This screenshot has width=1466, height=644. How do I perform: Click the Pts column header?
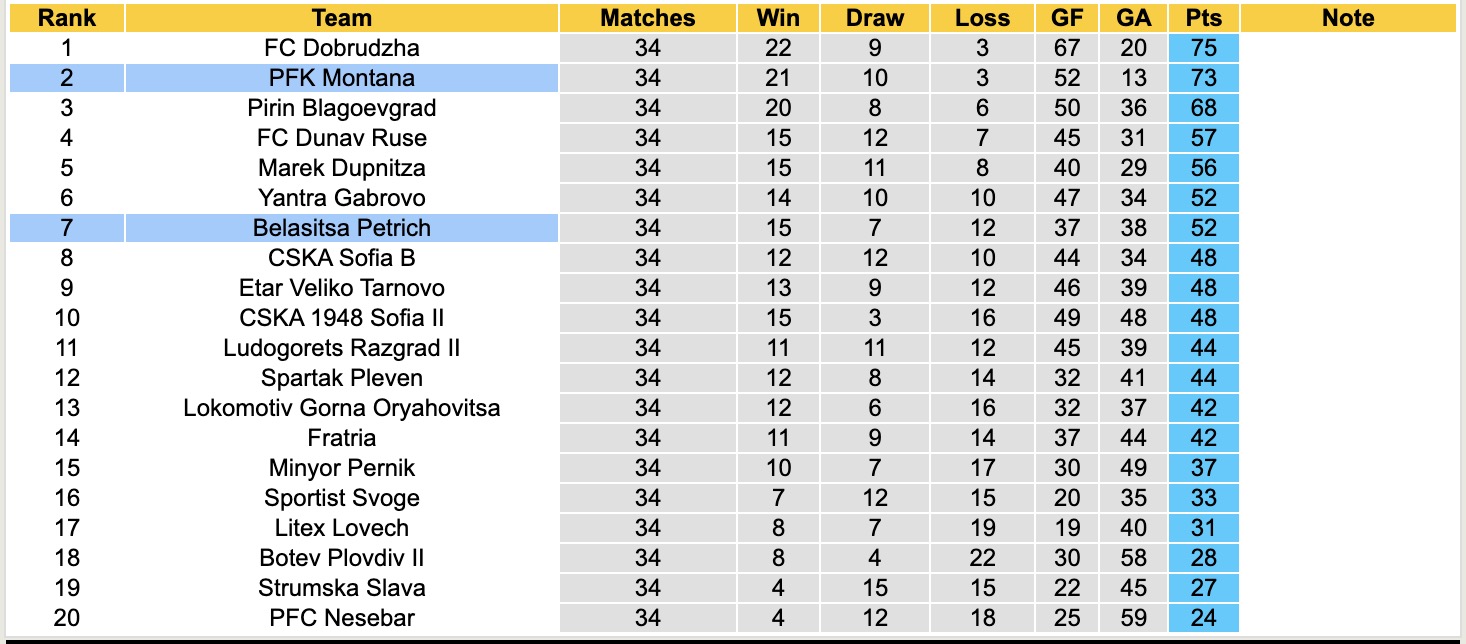coord(1203,18)
